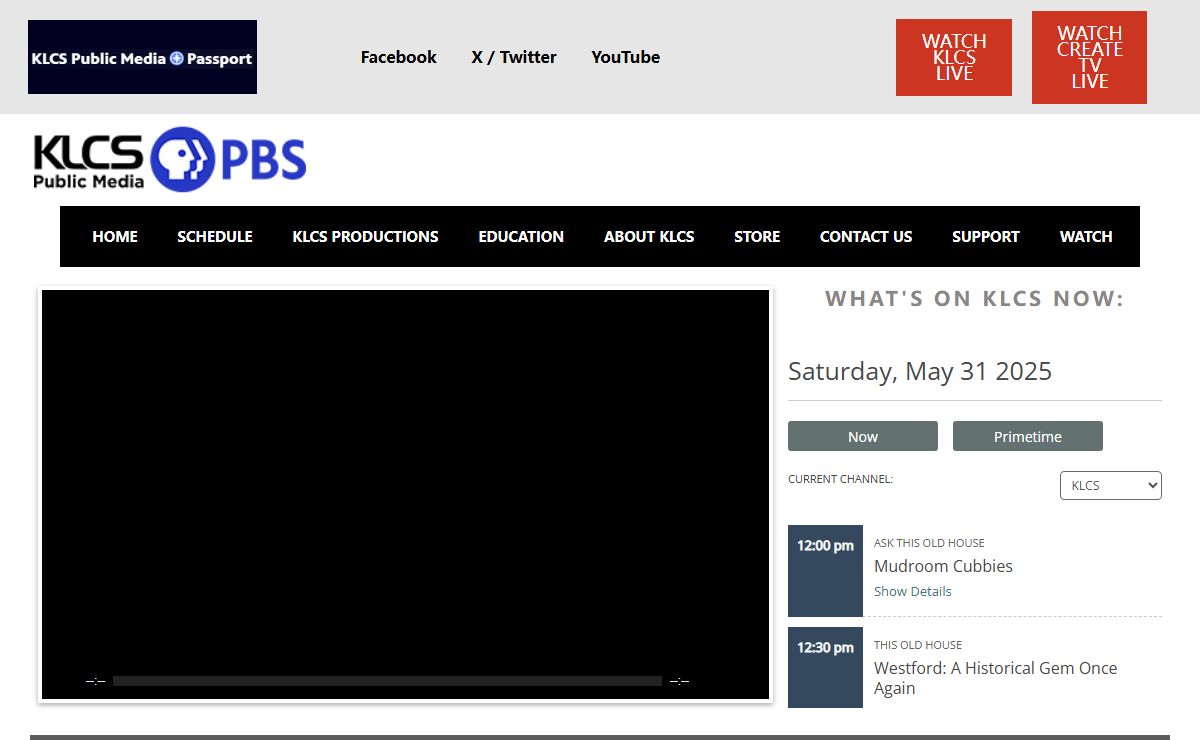This screenshot has width=1200, height=740.
Task: Click the KLCS Public Media PBS logo
Action: pyautogui.click(x=170, y=160)
